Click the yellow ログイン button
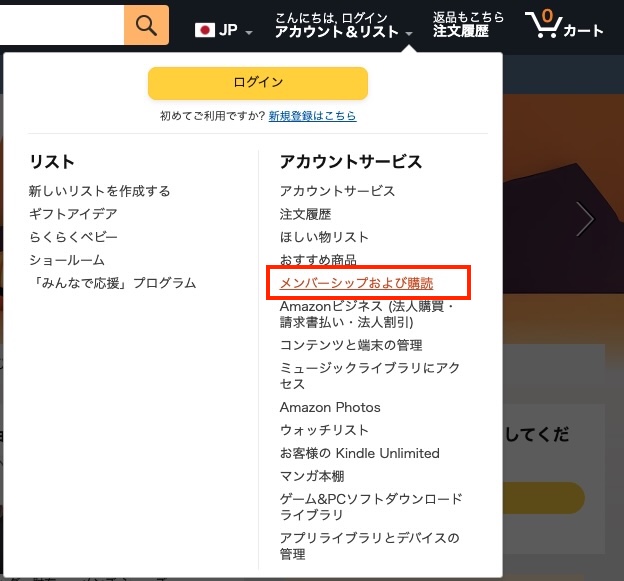Screen dimensions: 624x581 click(x=258, y=83)
